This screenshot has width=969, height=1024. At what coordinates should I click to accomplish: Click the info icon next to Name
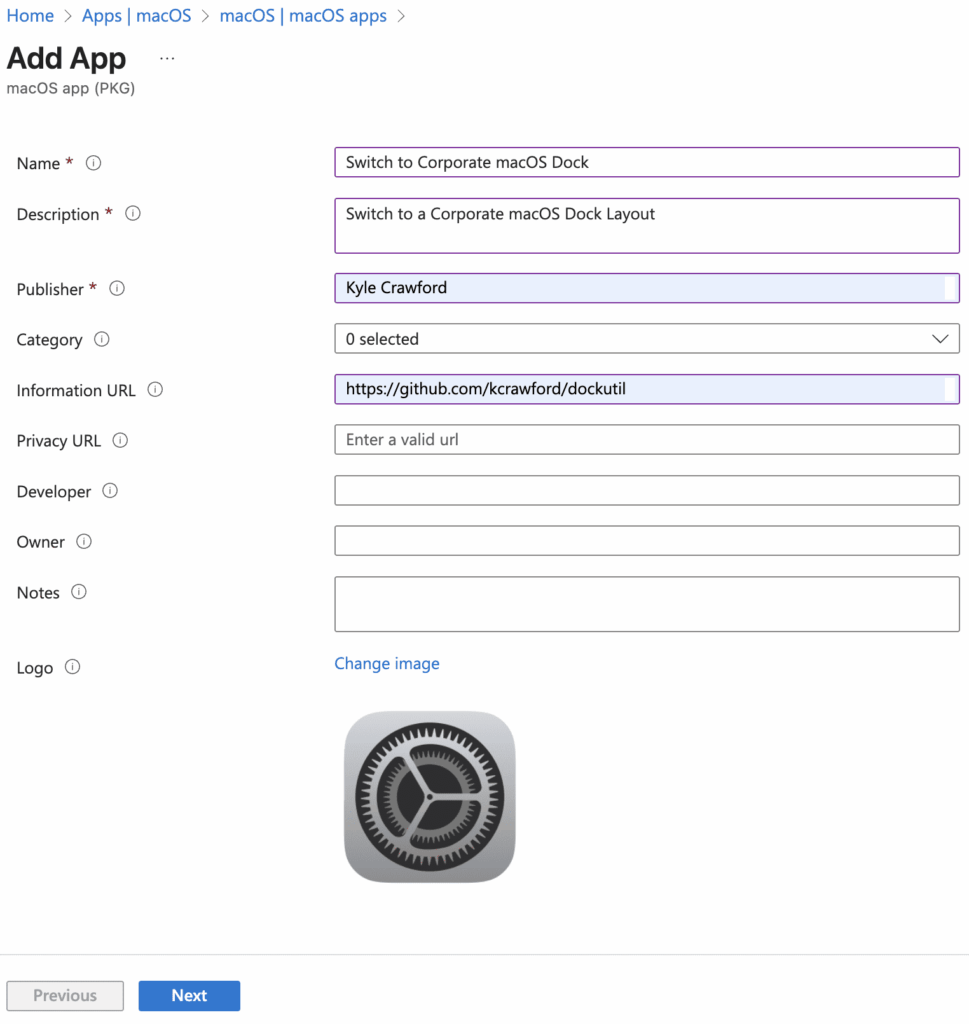(x=94, y=163)
